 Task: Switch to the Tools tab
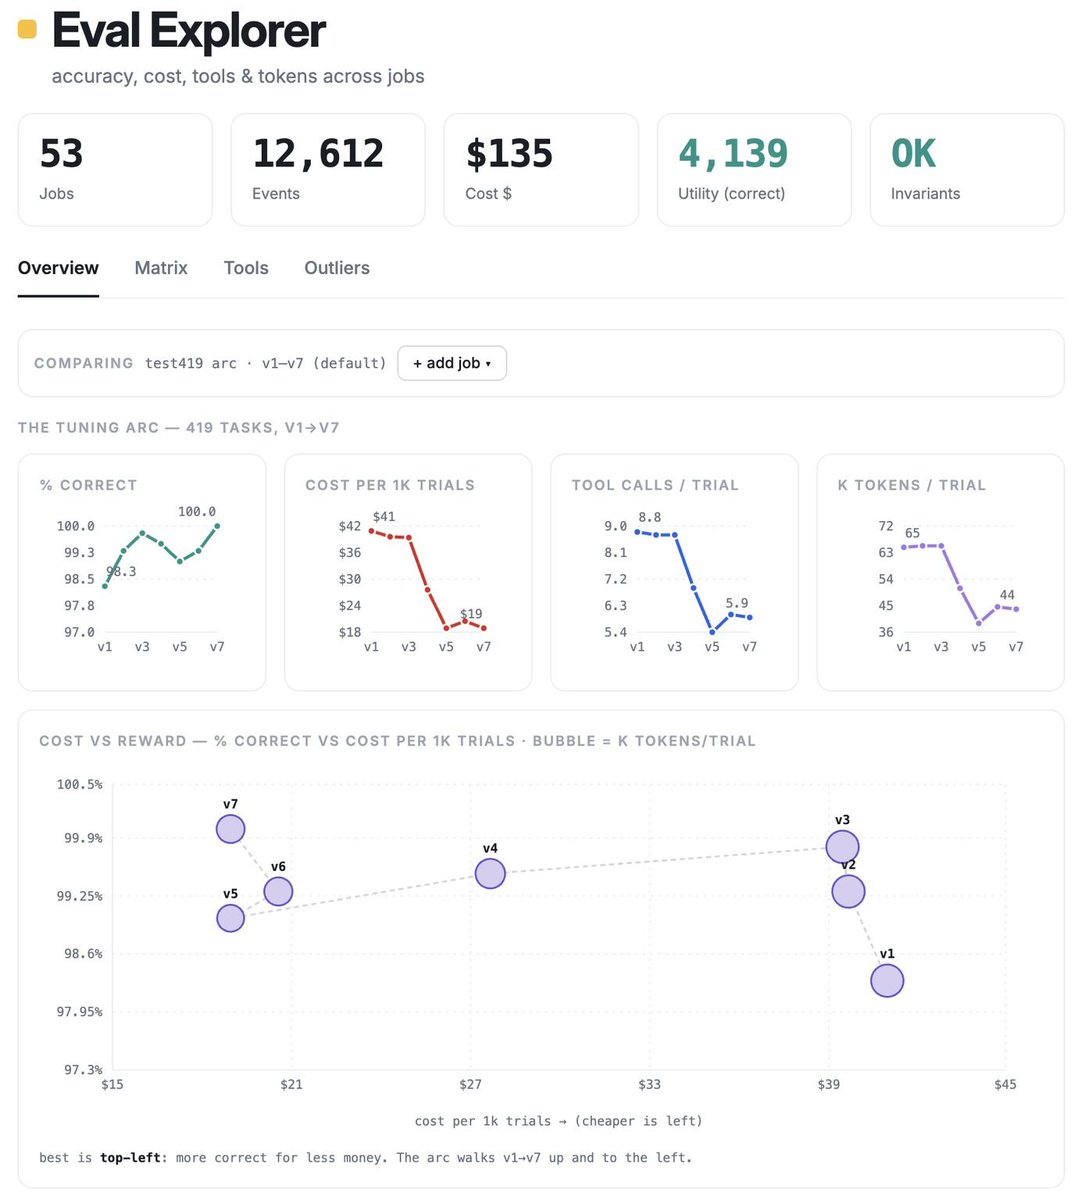point(246,268)
